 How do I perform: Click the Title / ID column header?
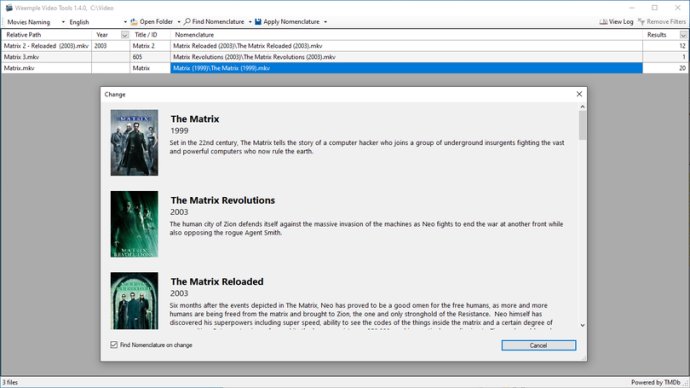click(x=150, y=35)
